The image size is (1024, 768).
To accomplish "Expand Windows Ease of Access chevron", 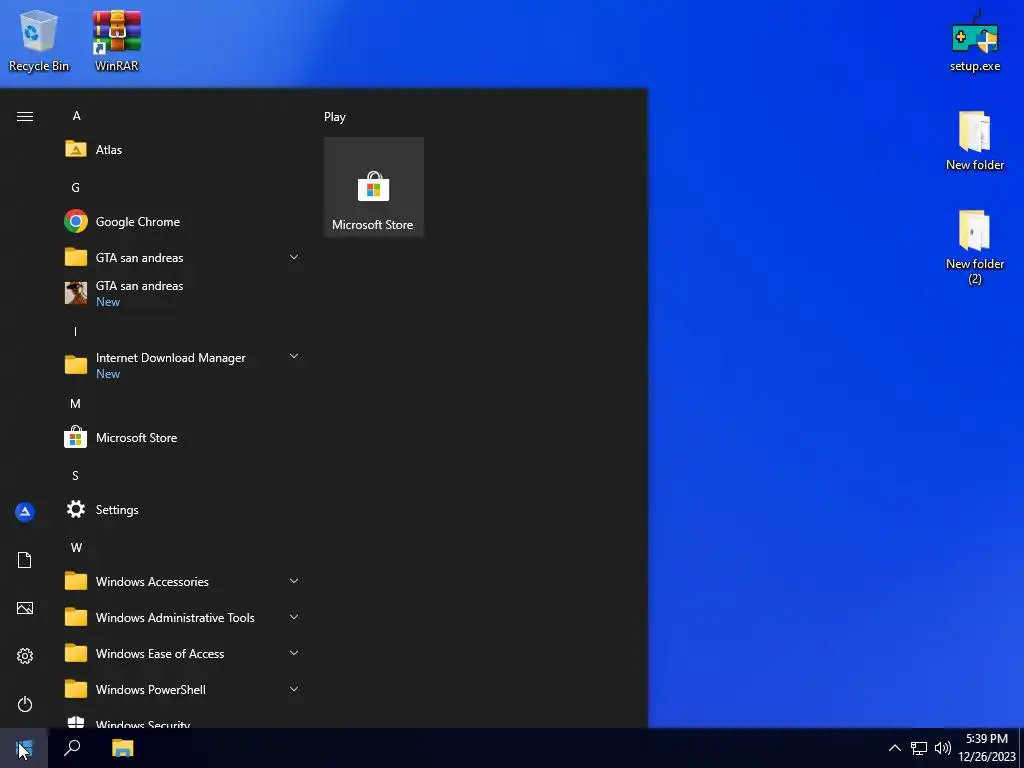I will point(294,653).
